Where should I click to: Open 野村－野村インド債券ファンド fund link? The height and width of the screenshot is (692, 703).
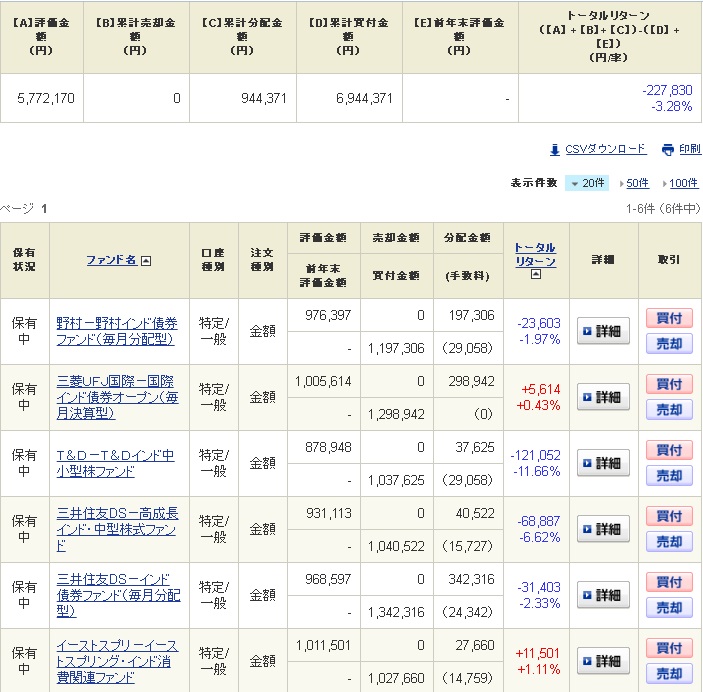[x=117, y=331]
